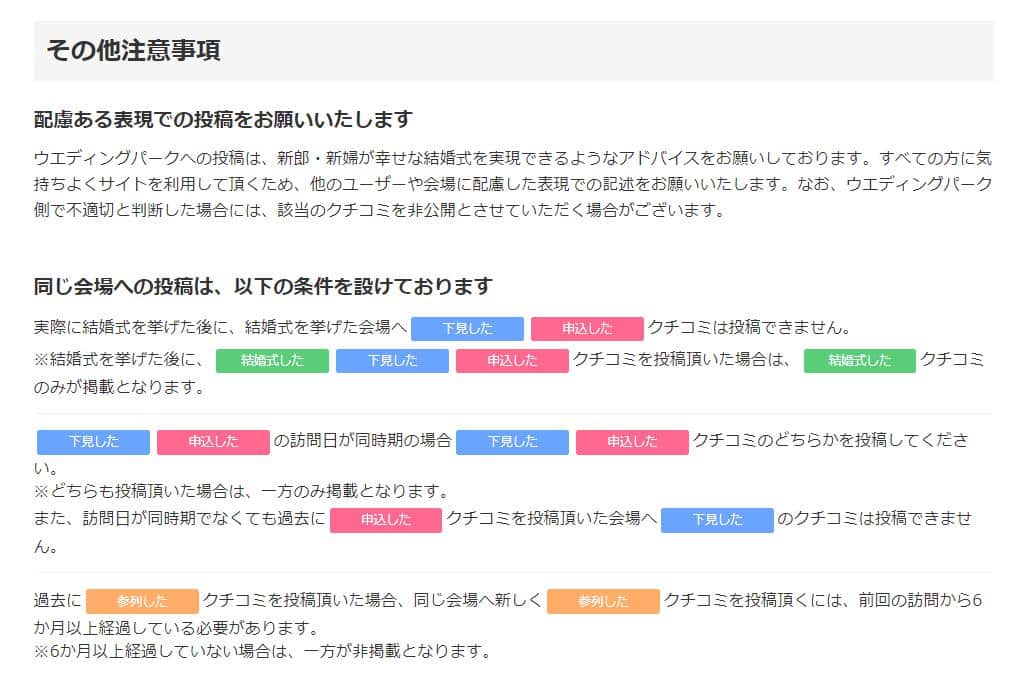Click blue 下見した badge following 結婚式を挙げた会場へ
The width and height of the screenshot is (1010, 681).
[x=467, y=329]
